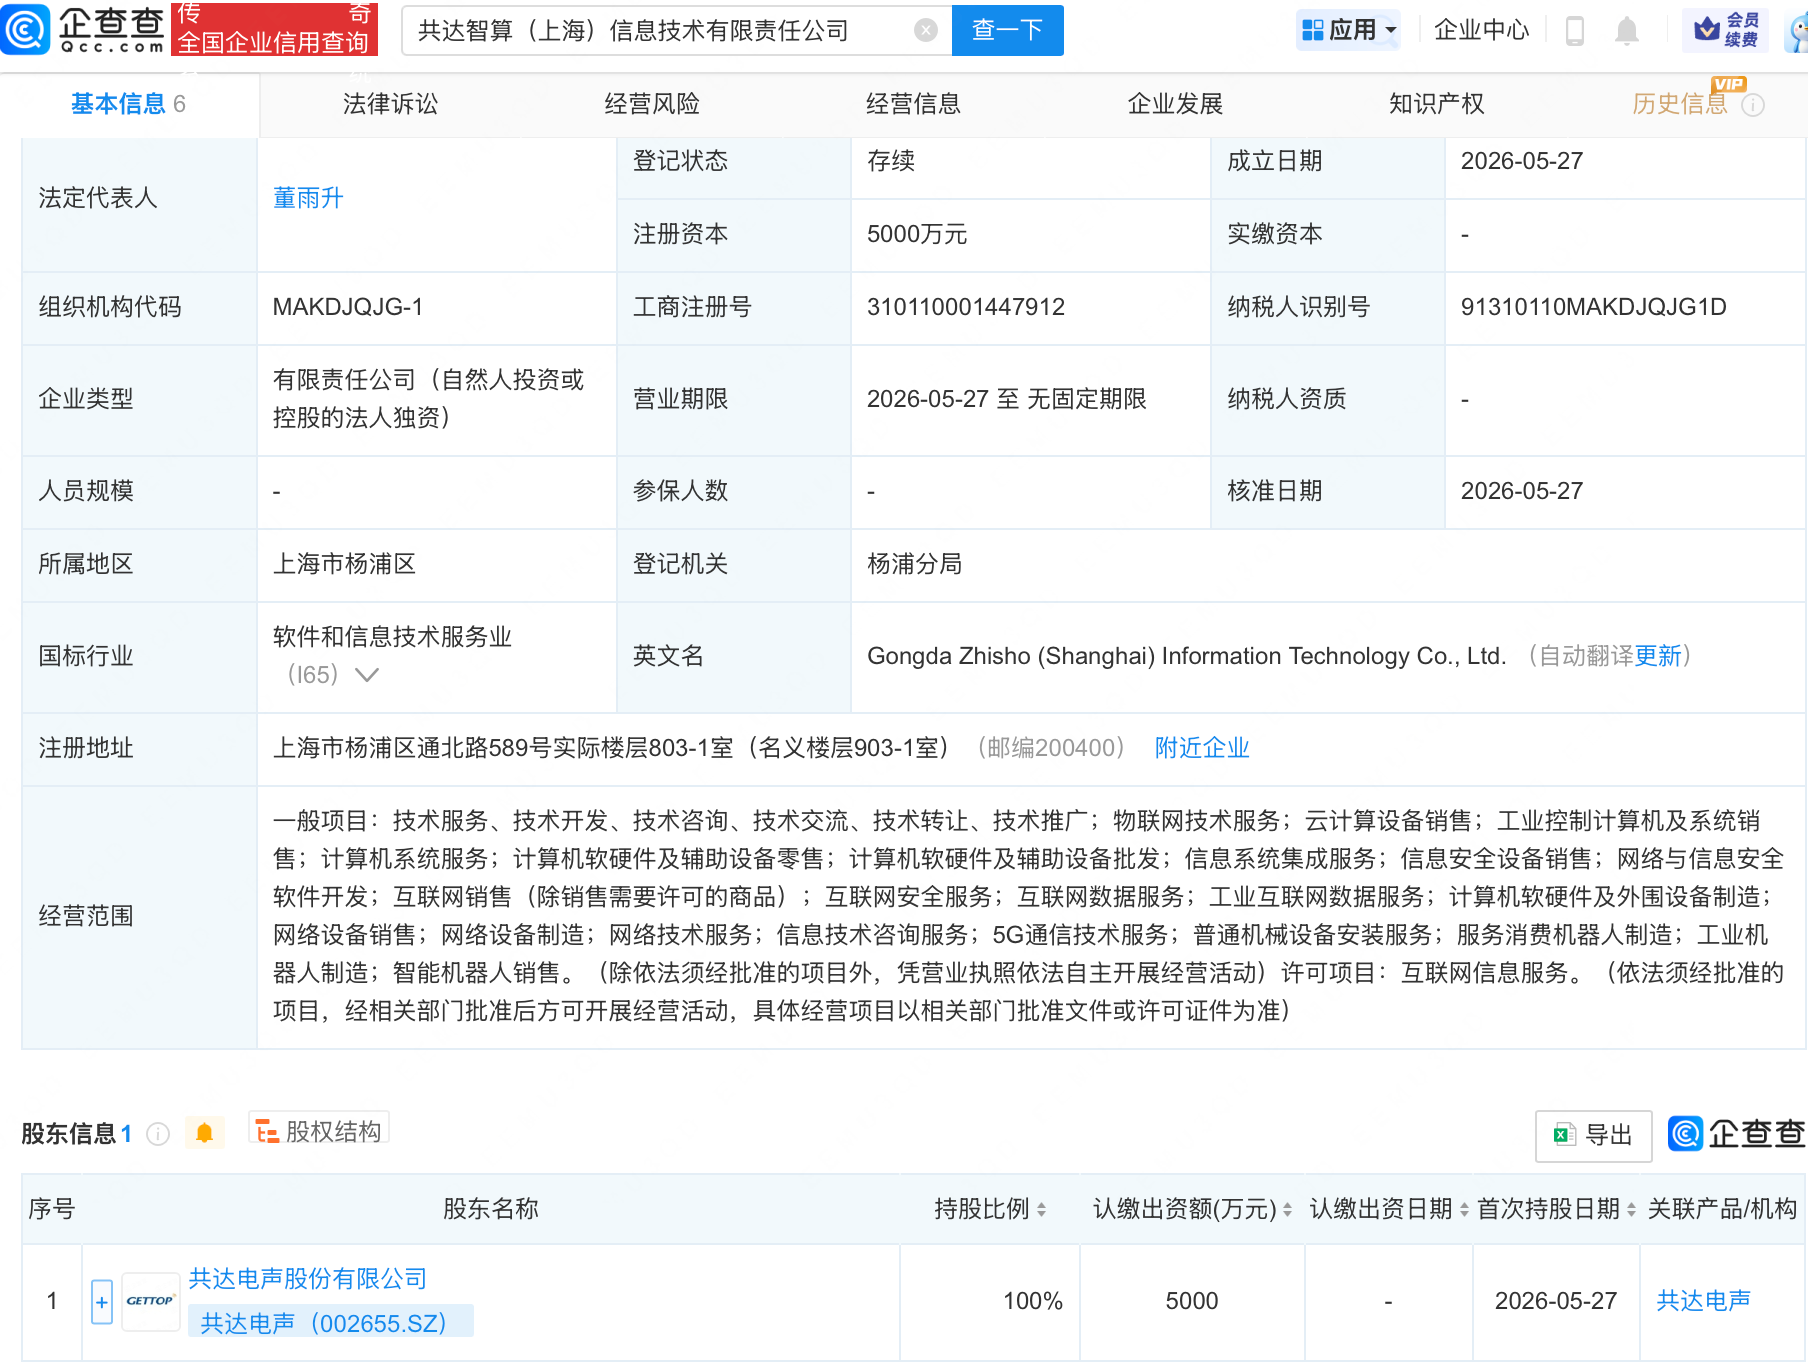Click the 共达电声 (002655.SZ) stock tag

pos(331,1323)
